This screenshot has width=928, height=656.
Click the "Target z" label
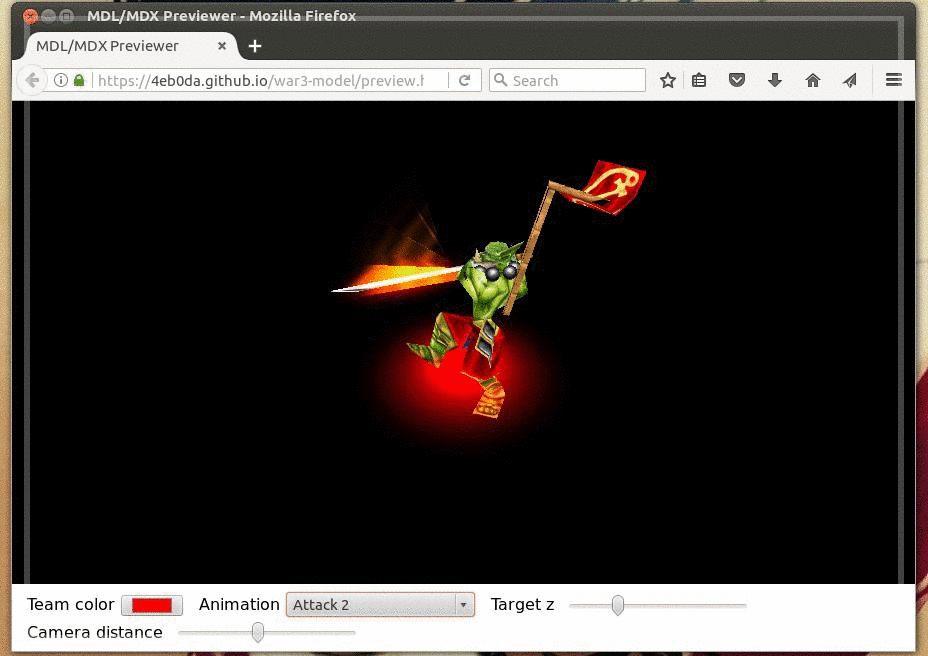pyautogui.click(x=522, y=604)
